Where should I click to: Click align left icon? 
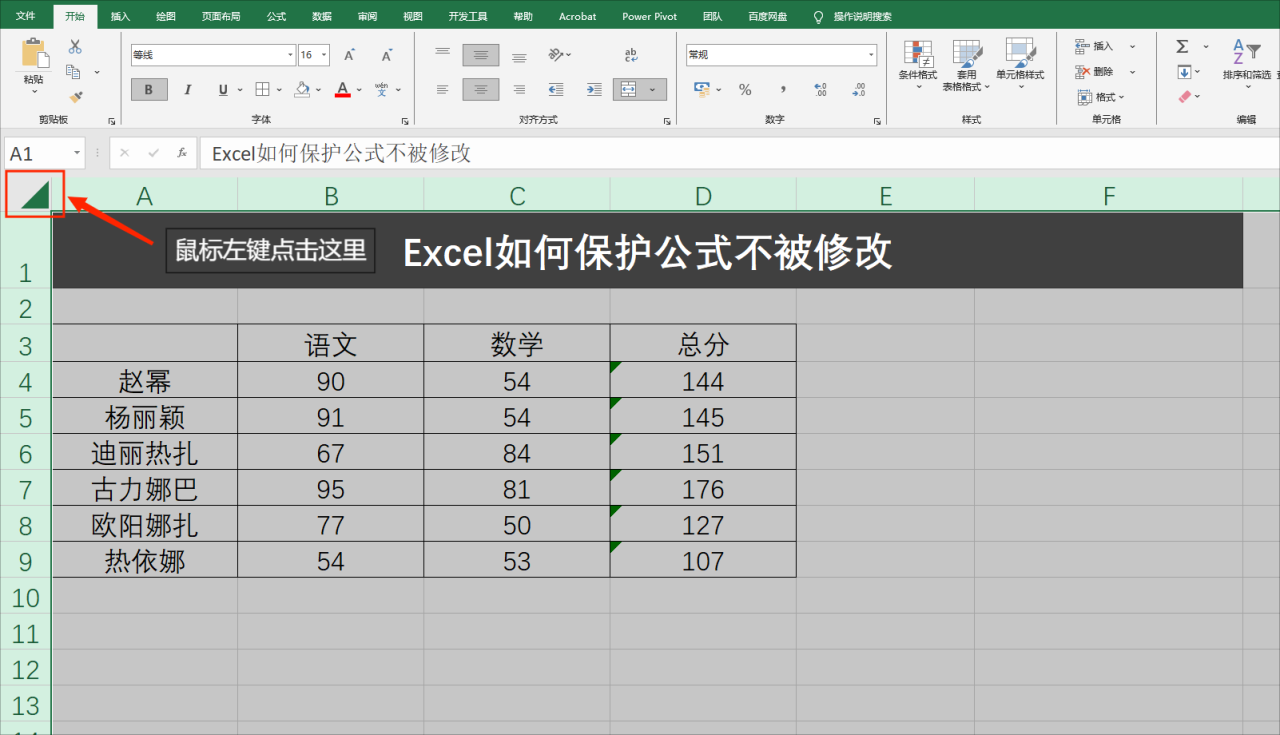[443, 90]
